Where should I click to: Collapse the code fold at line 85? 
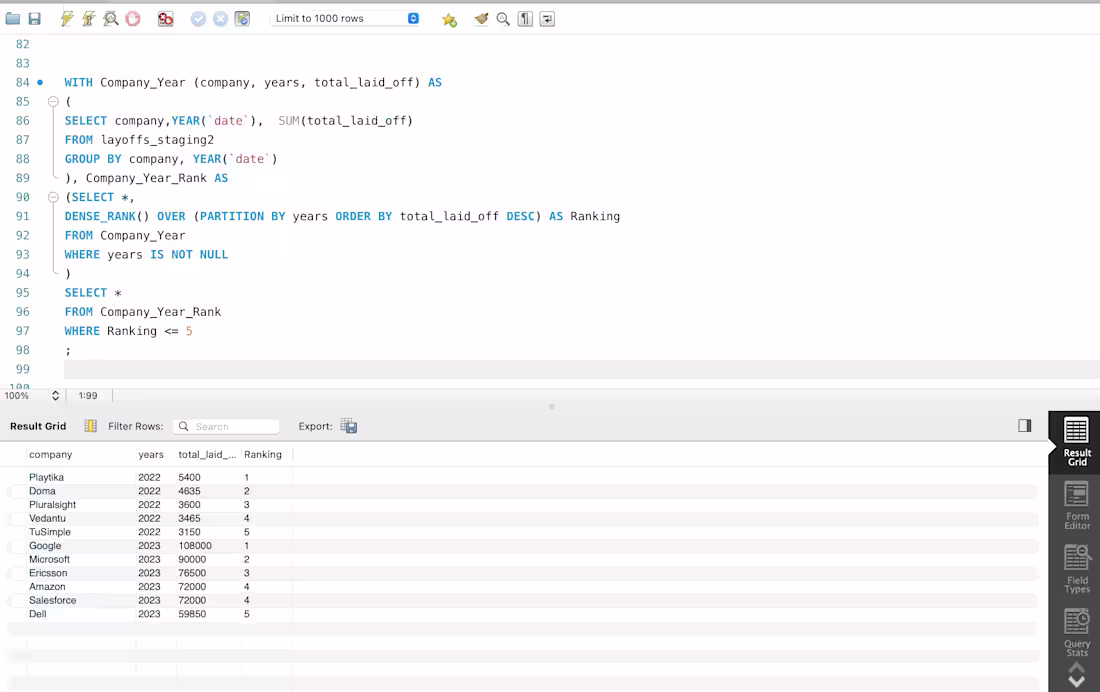click(x=53, y=101)
